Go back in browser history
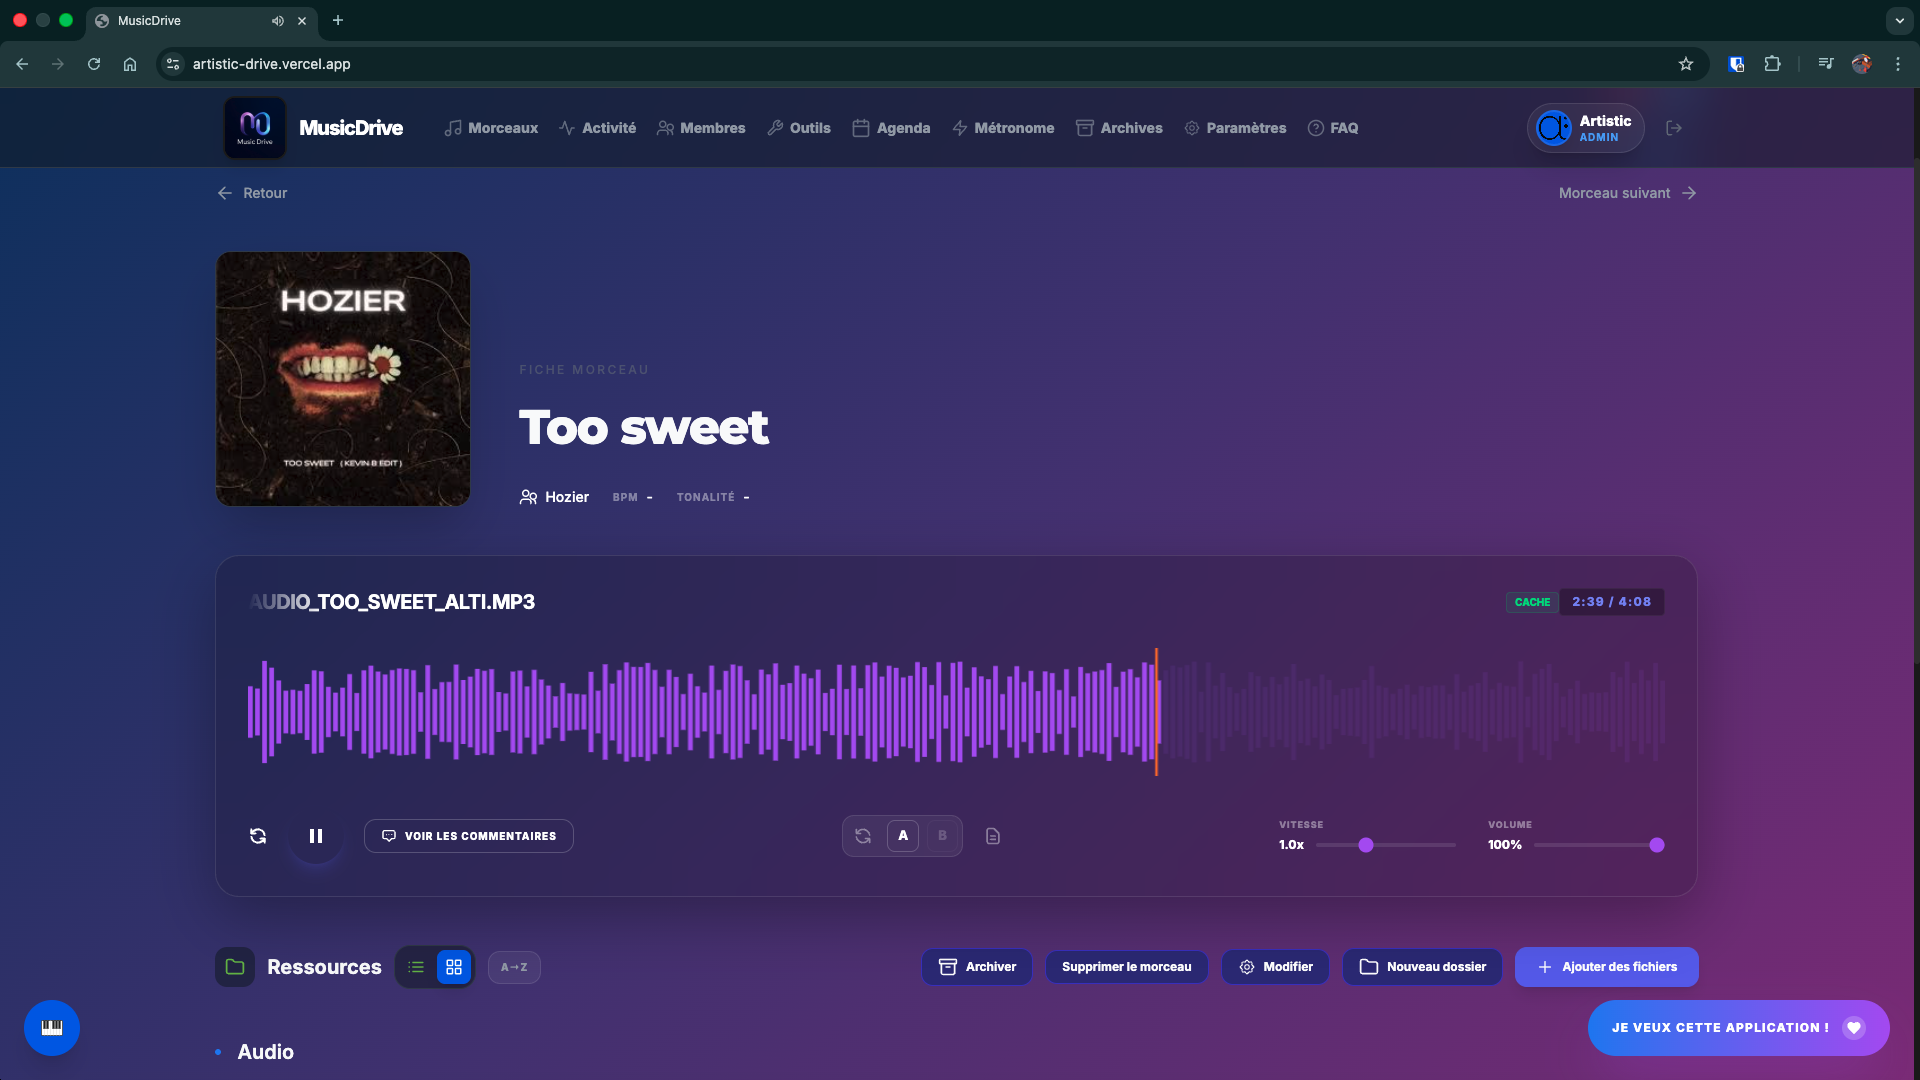1920x1080 pixels. point(22,64)
